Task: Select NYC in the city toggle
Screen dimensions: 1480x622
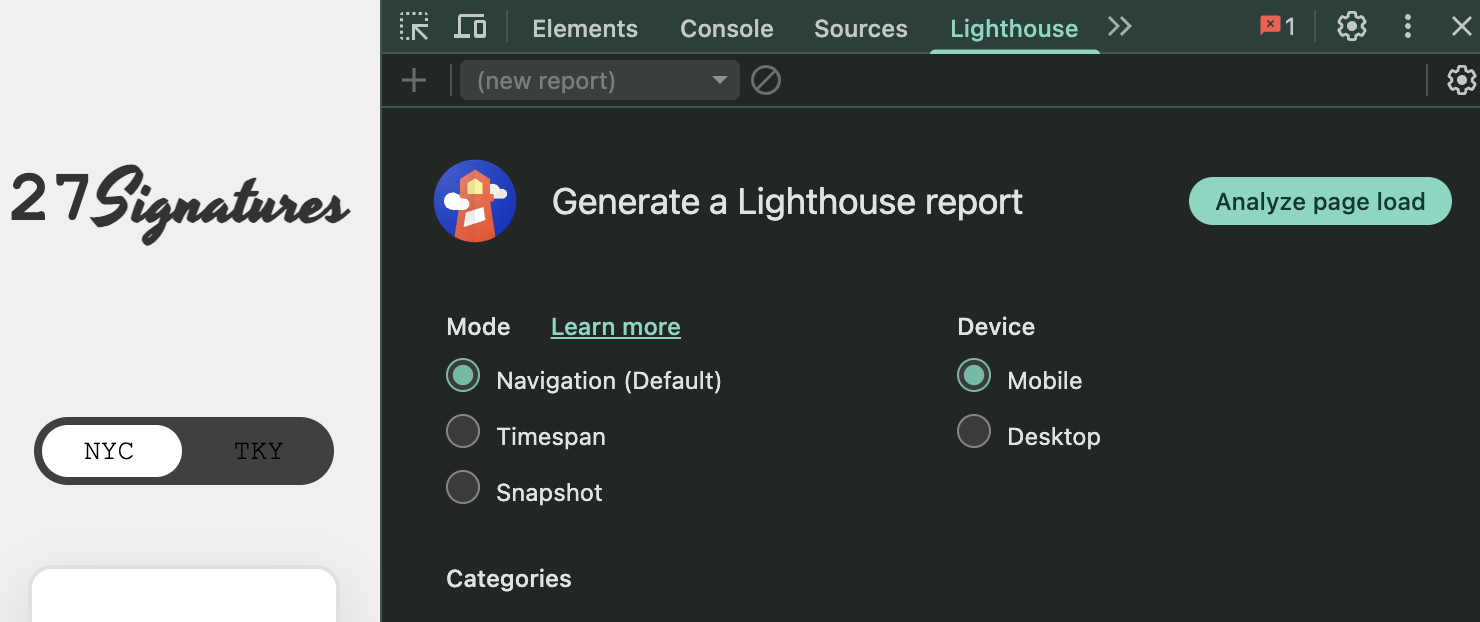Action: pyautogui.click(x=110, y=451)
